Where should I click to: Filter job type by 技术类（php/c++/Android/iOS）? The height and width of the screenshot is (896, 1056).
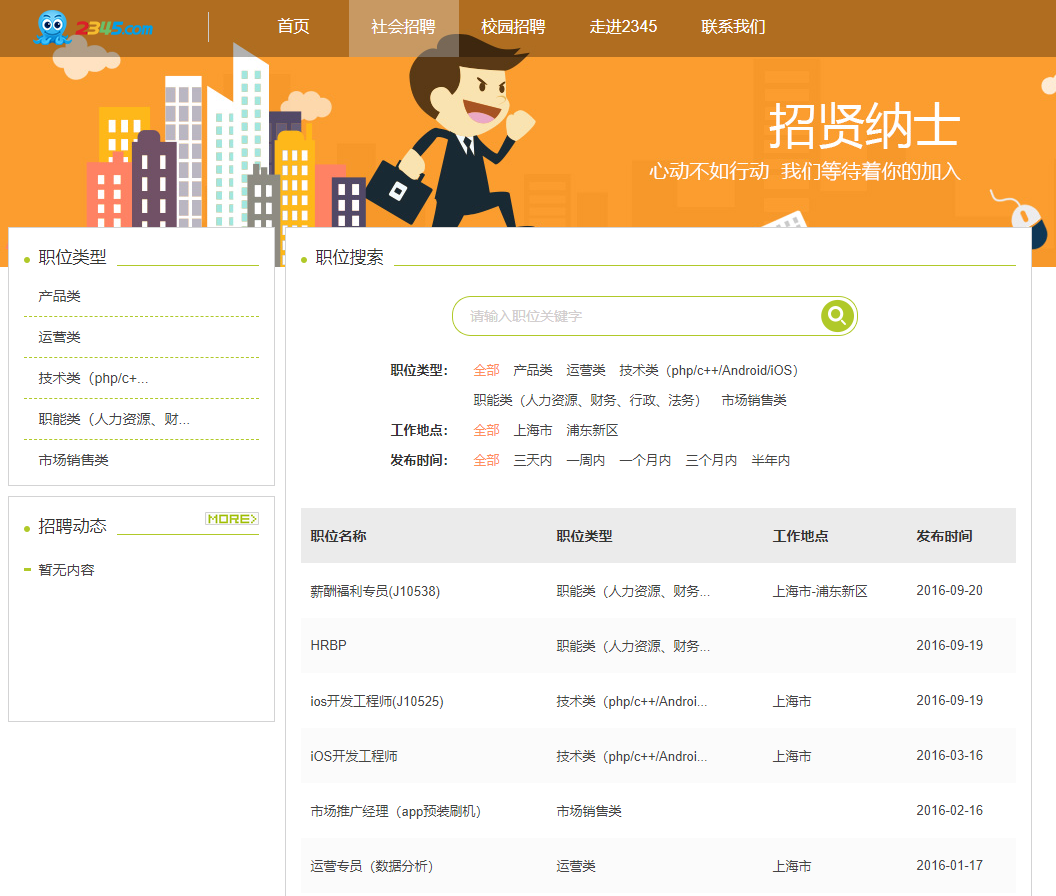(708, 370)
